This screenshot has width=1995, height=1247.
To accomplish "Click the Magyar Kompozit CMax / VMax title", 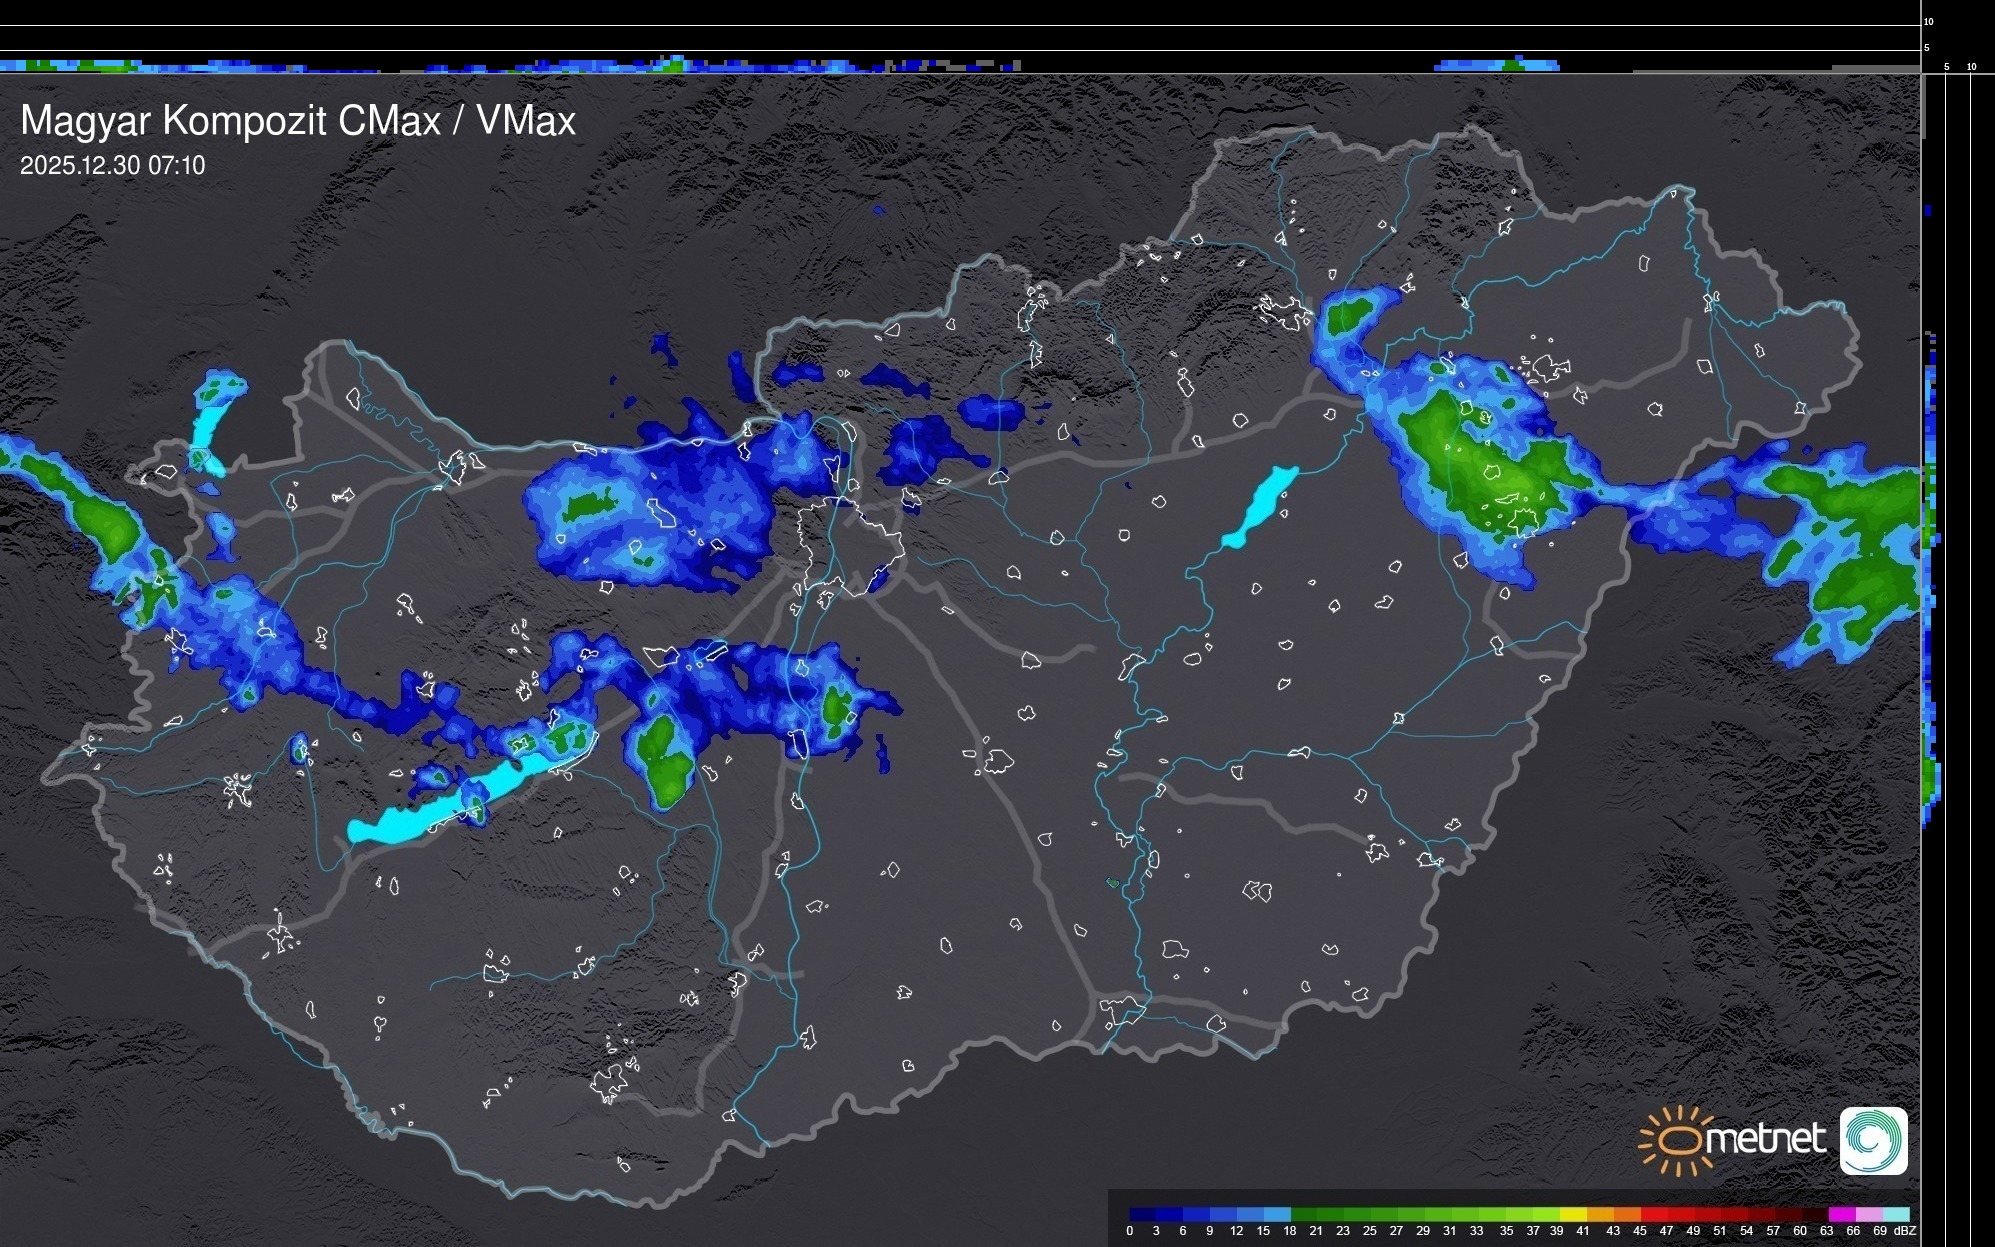I will pos(298,121).
